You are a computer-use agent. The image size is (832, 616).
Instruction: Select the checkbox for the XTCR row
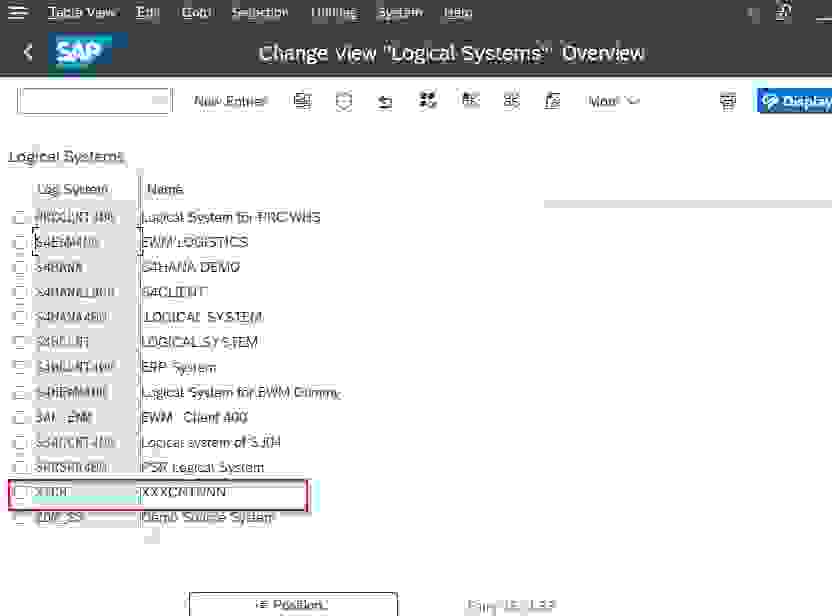point(20,492)
